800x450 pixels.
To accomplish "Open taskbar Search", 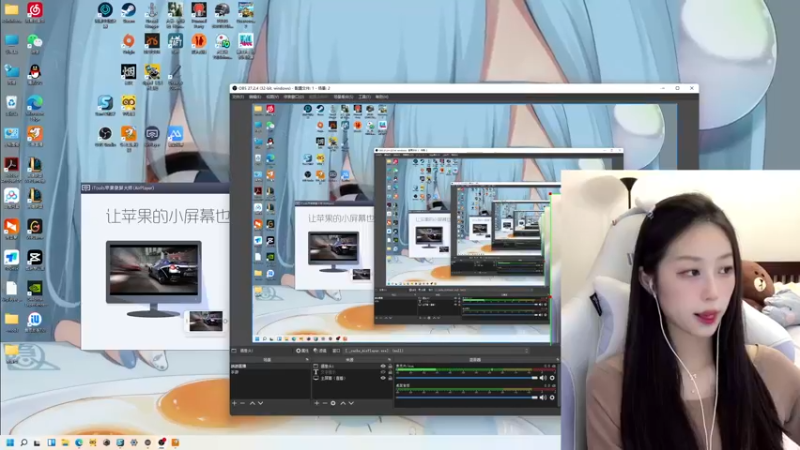I will (x=23, y=442).
